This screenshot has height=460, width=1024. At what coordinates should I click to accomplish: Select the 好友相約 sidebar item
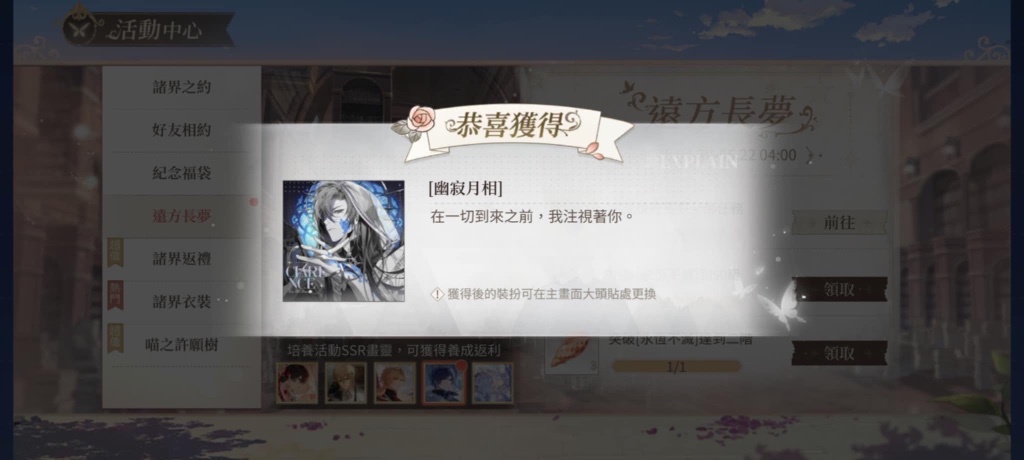tap(182, 130)
